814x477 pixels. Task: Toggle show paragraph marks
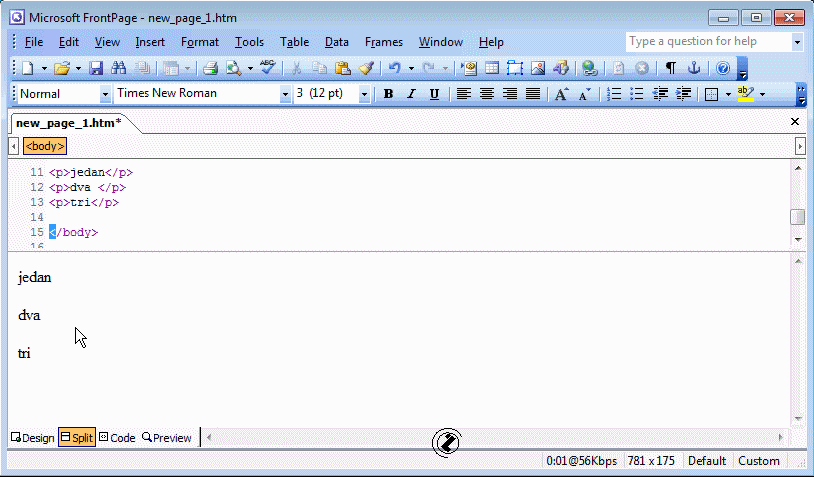pos(670,68)
